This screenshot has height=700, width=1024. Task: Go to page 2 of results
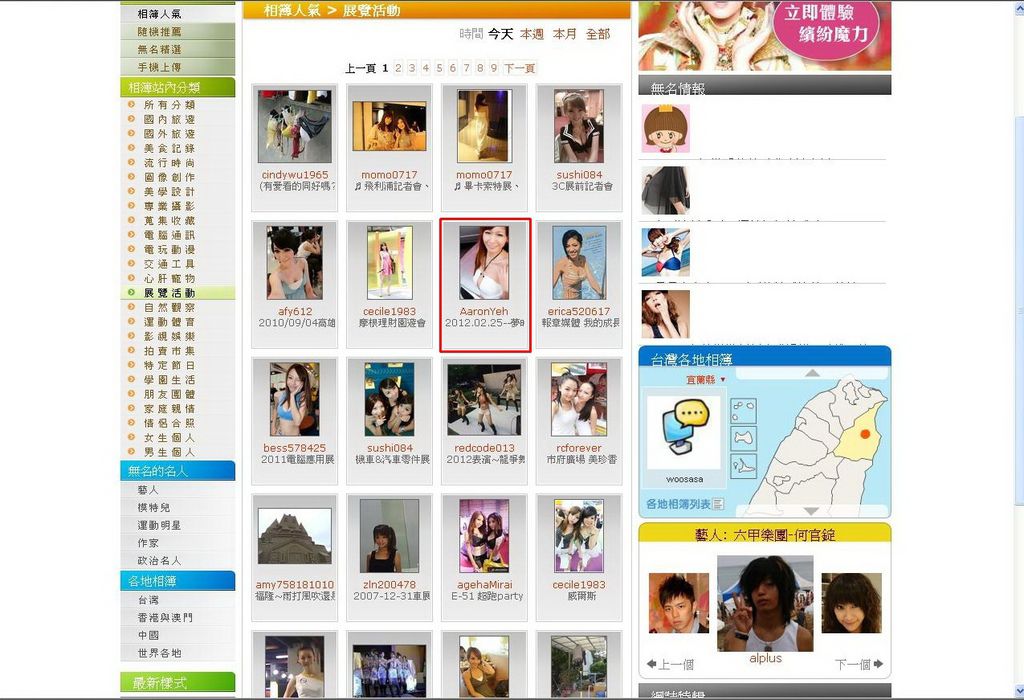[398, 68]
